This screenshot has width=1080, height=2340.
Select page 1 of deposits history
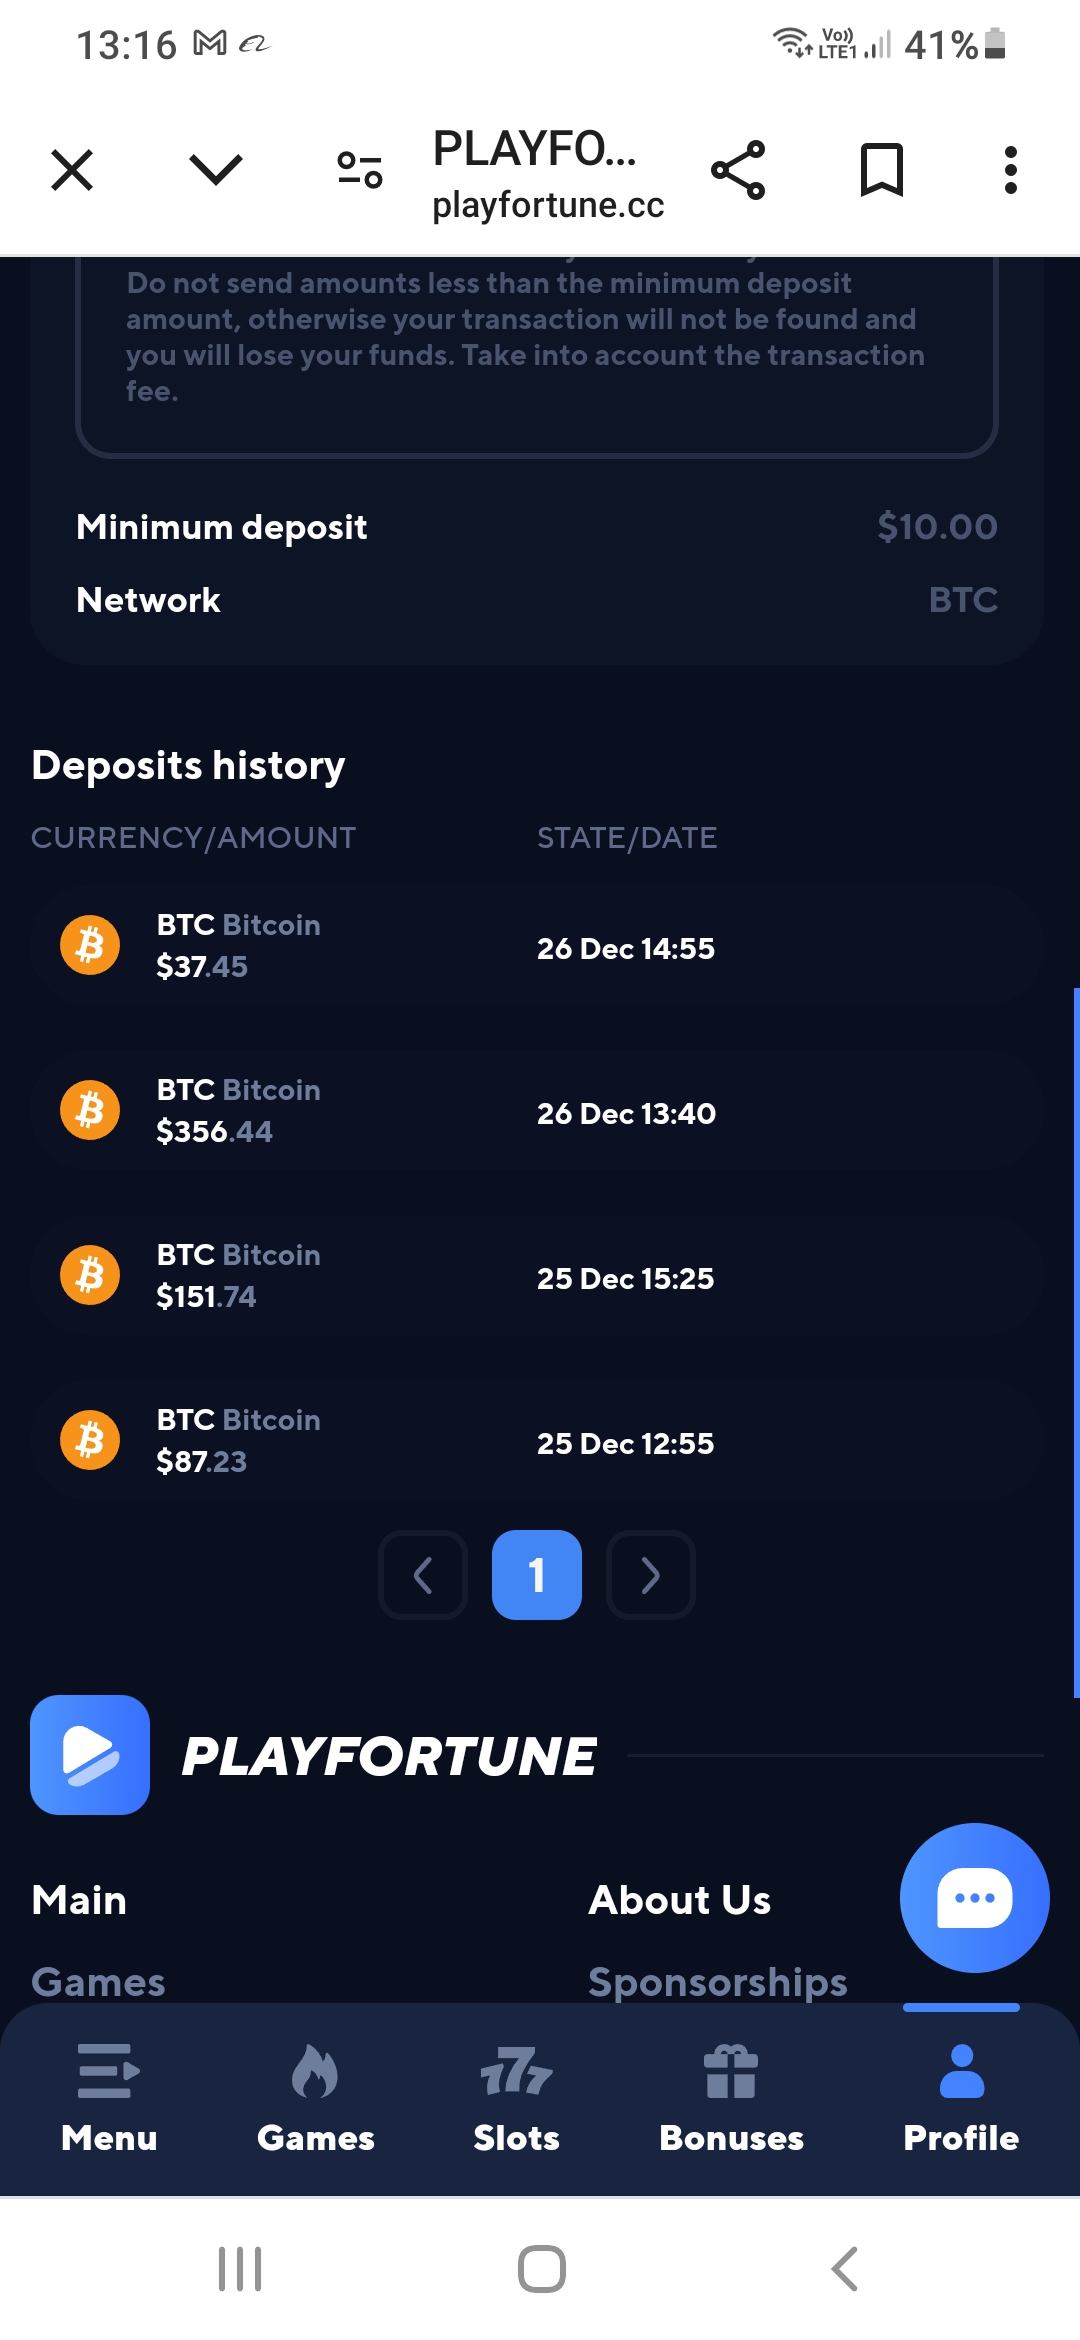pos(537,1575)
